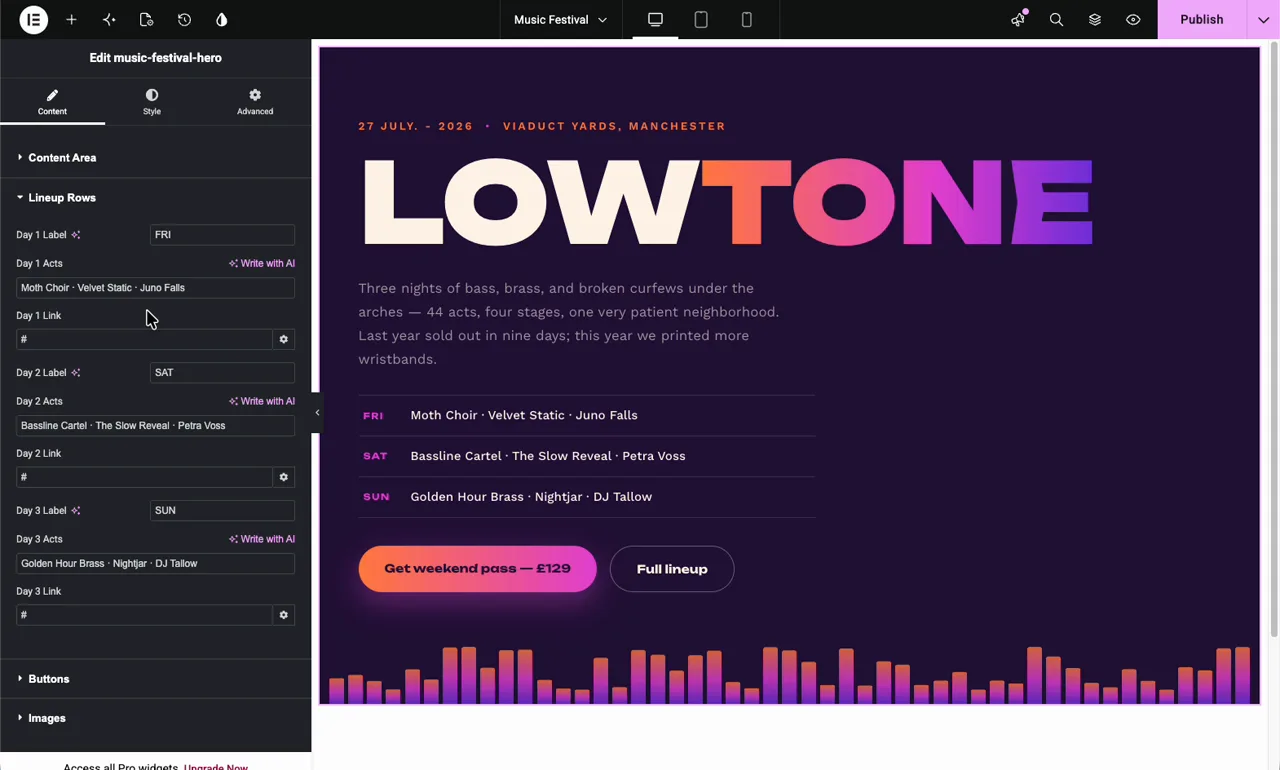
Task: Open document page settings icon
Action: [146, 19]
